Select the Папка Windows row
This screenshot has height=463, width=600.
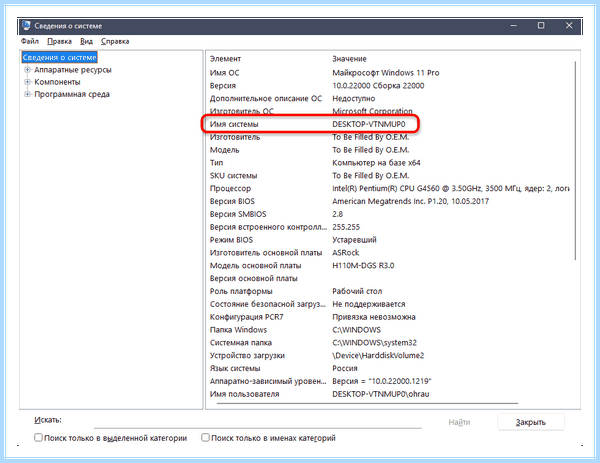tap(390, 330)
